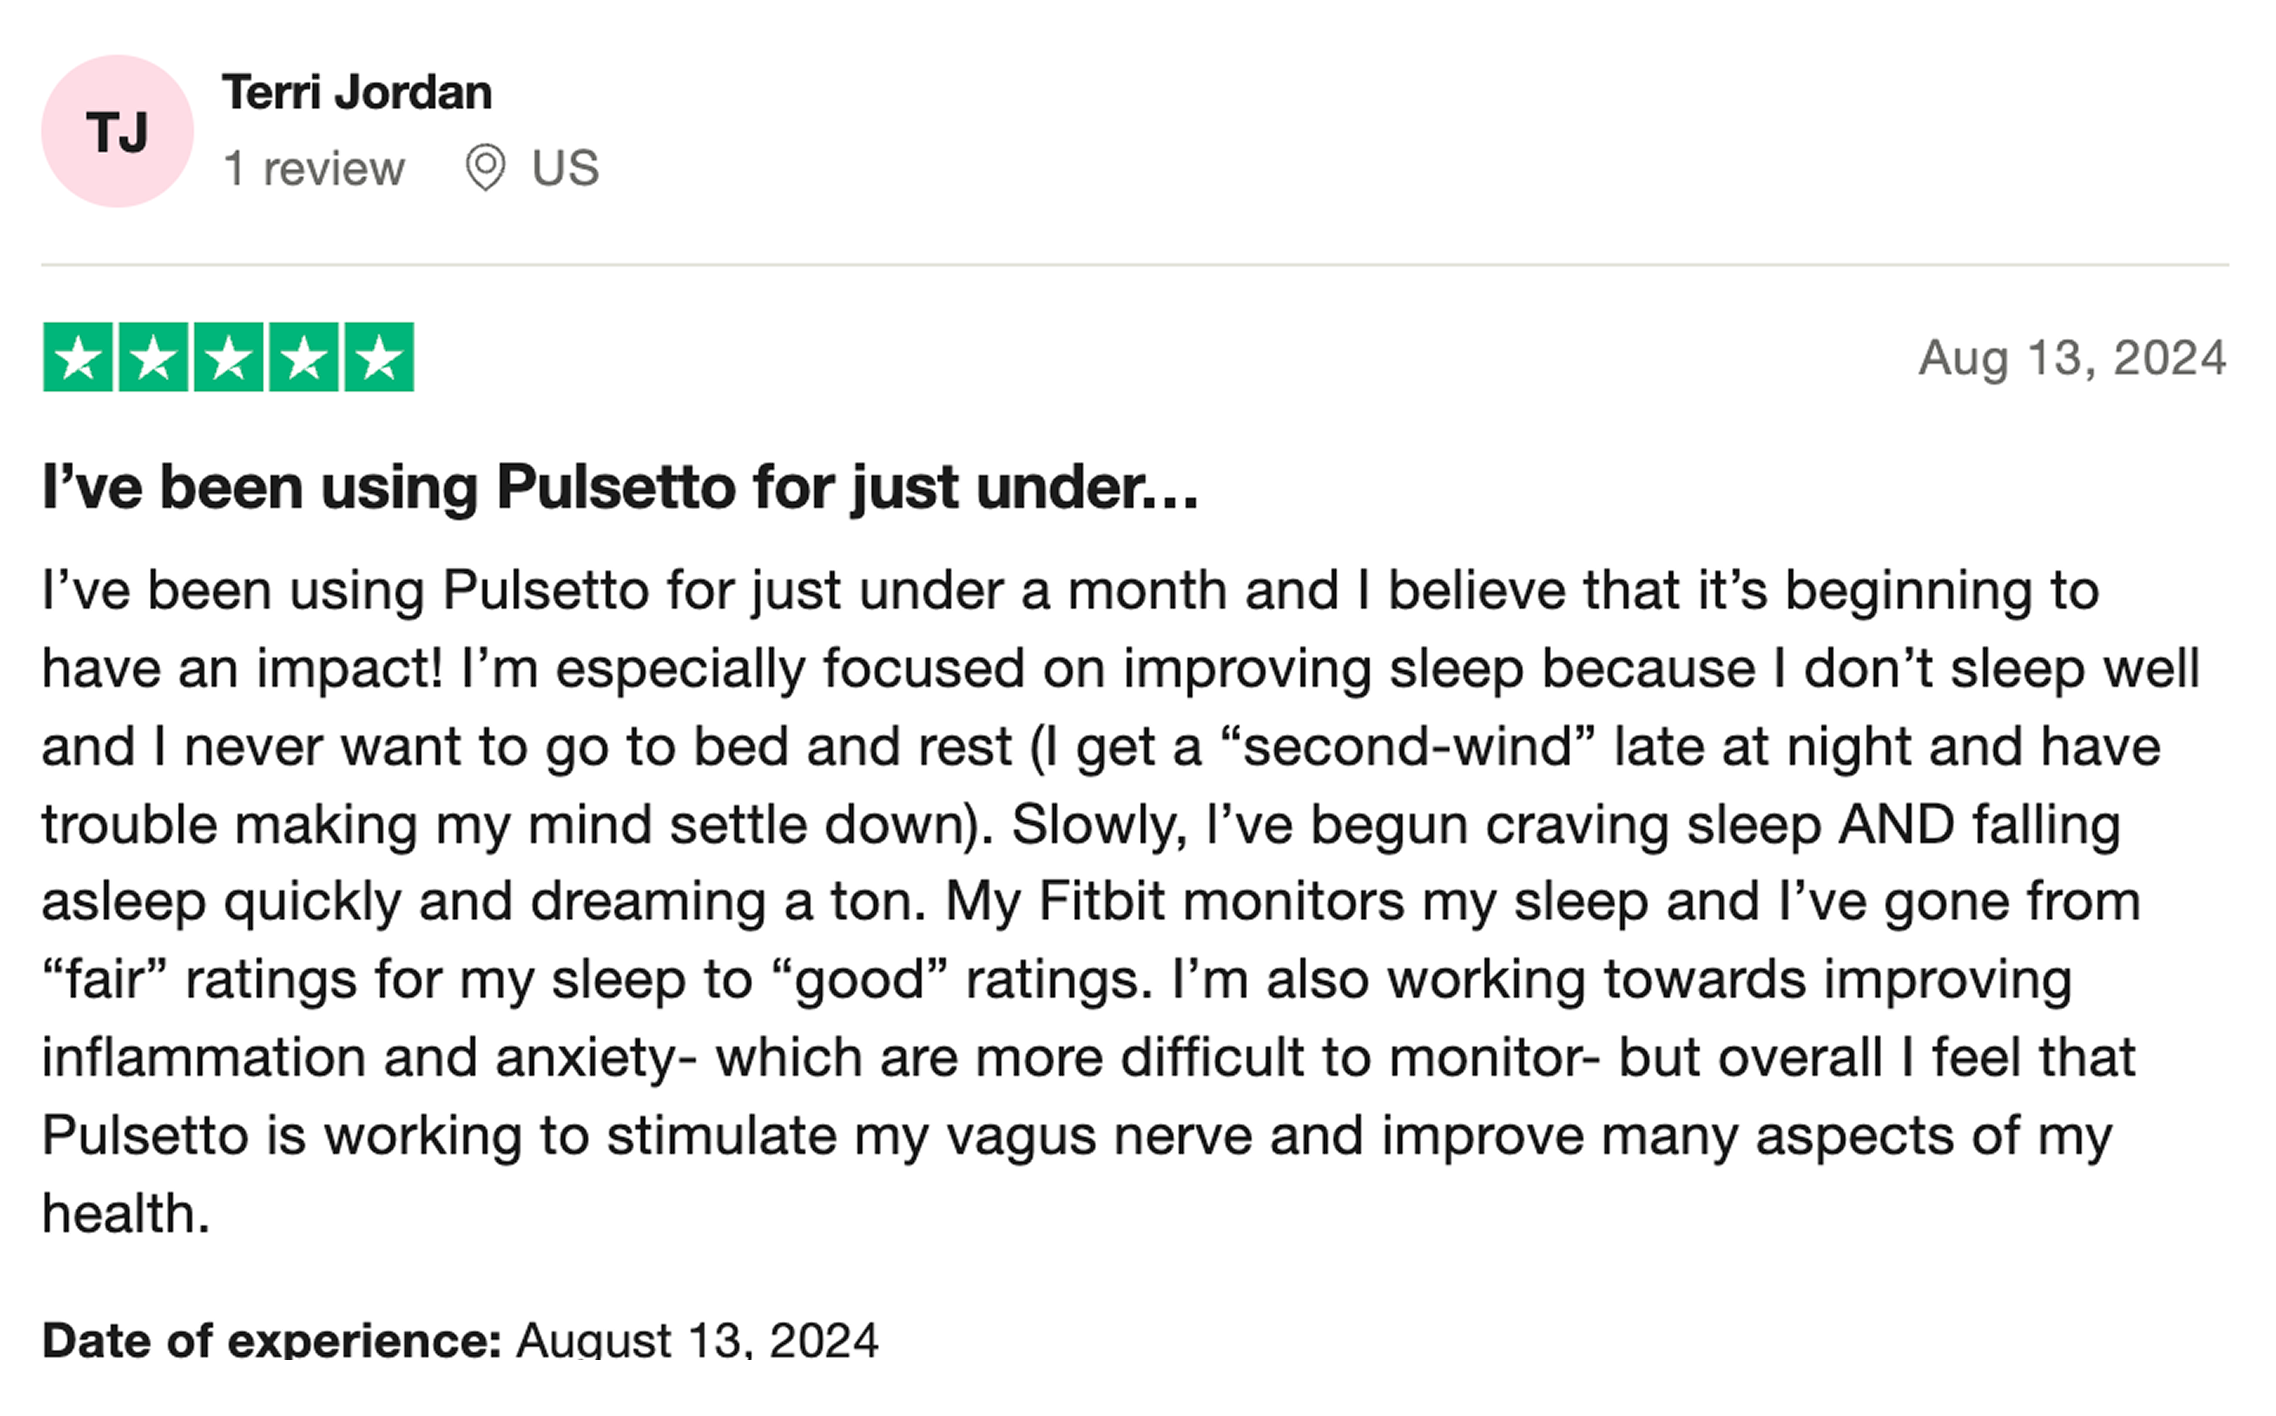
Task: Click the "Date of experience:" label
Action: click(x=271, y=1340)
